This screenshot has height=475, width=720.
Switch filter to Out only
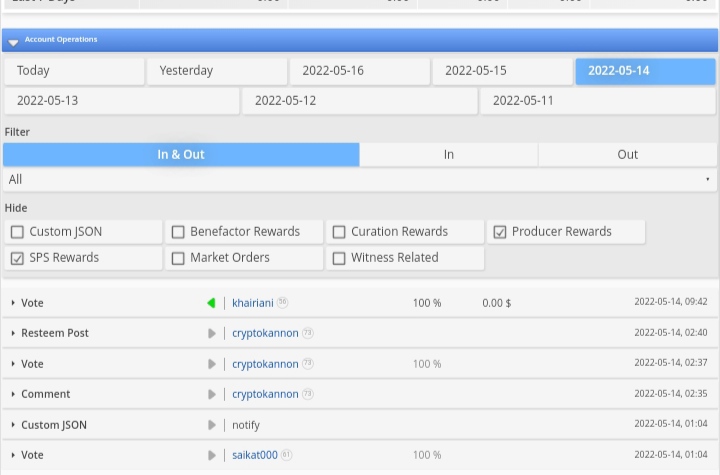click(x=627, y=155)
